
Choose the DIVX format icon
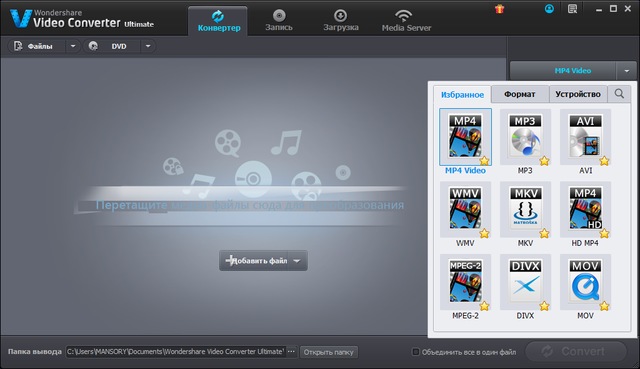(x=525, y=282)
